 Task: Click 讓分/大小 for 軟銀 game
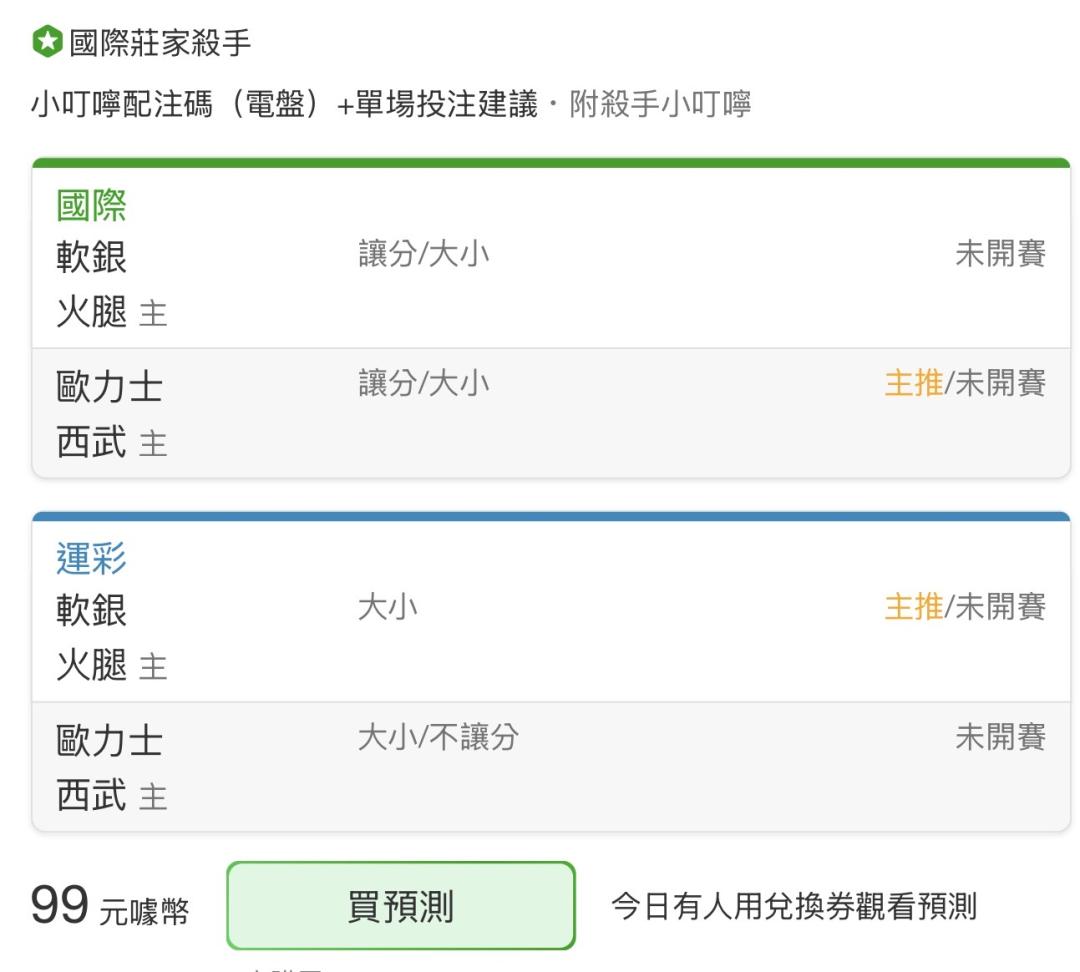(x=424, y=254)
